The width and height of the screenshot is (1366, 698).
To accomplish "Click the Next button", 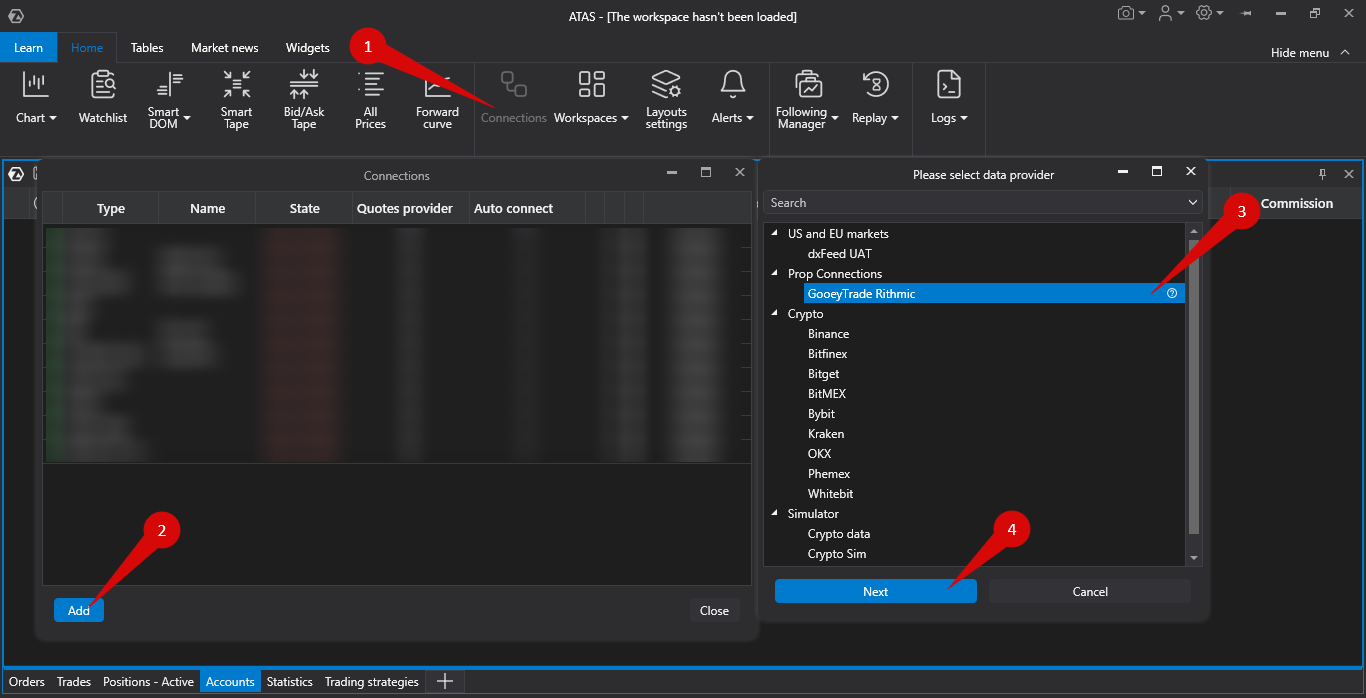I will [x=876, y=591].
